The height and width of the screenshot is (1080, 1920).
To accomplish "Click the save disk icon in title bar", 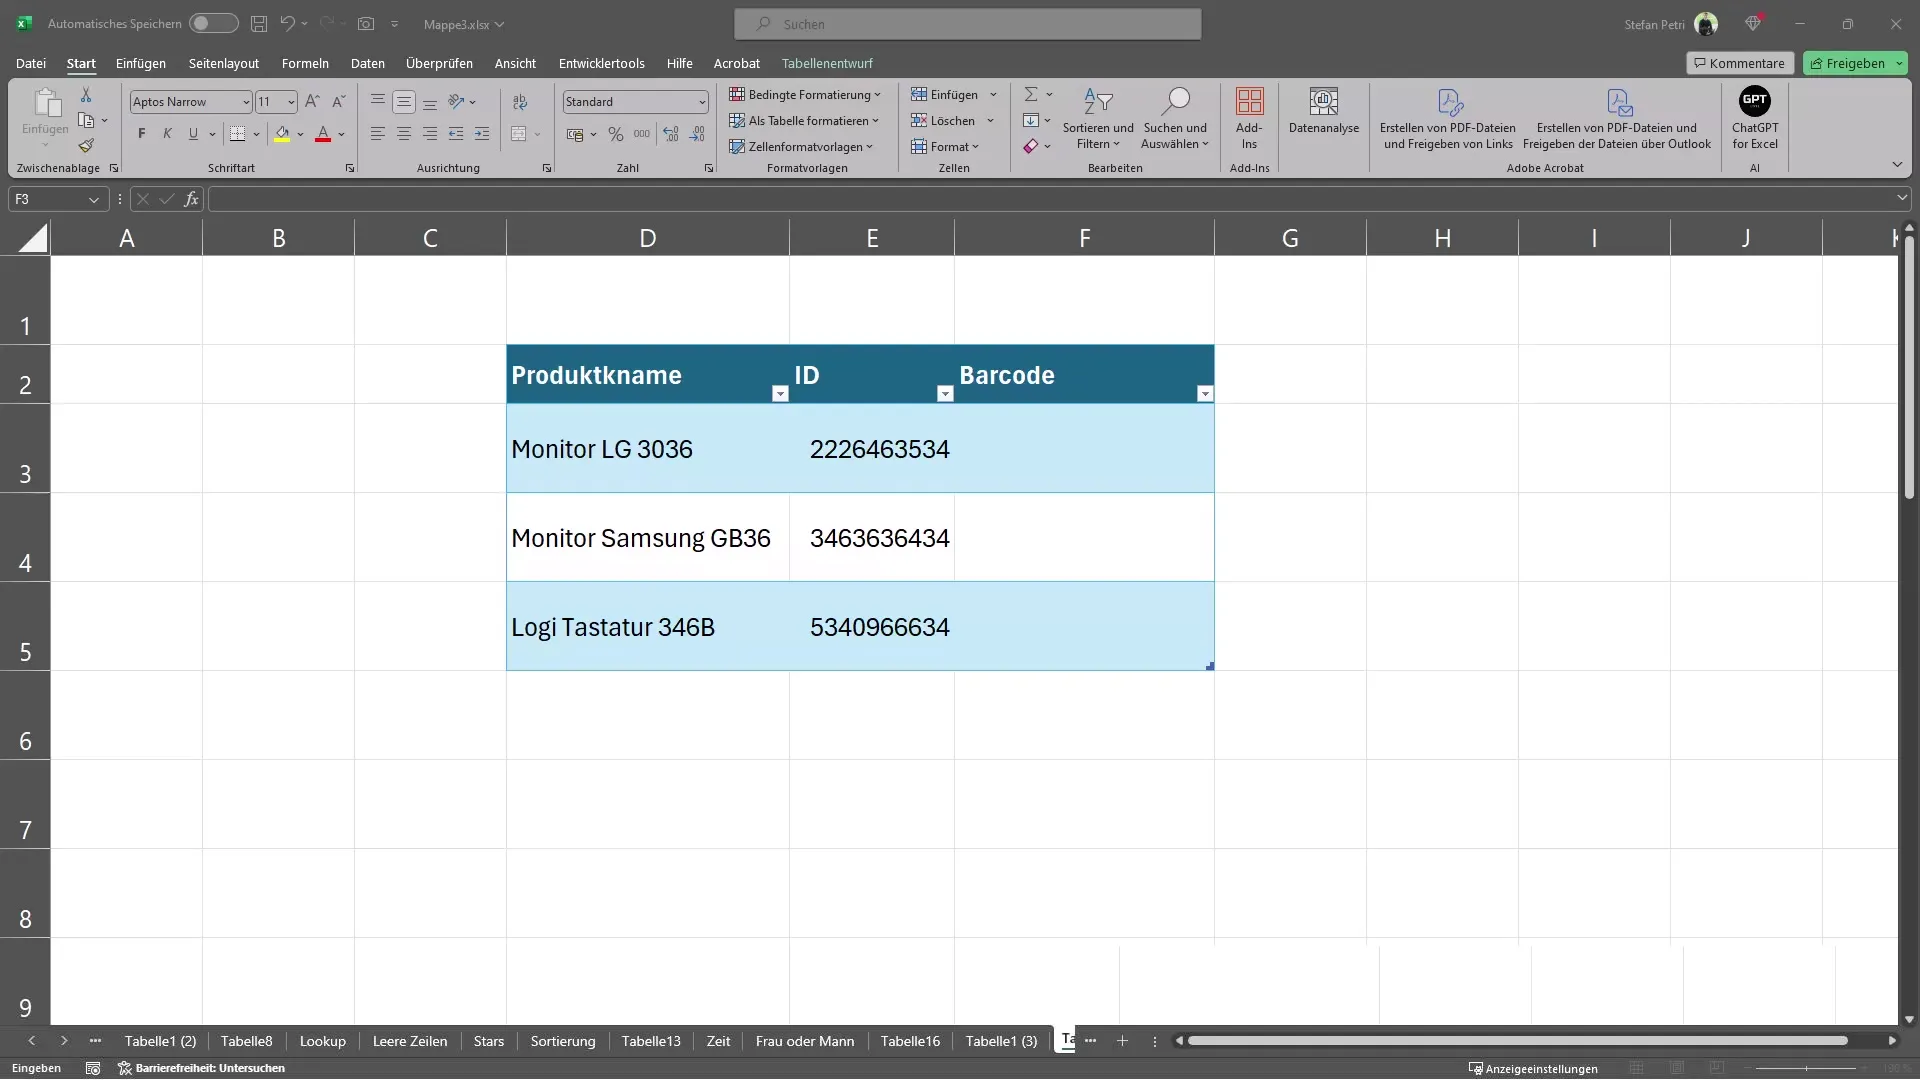I will tap(259, 24).
